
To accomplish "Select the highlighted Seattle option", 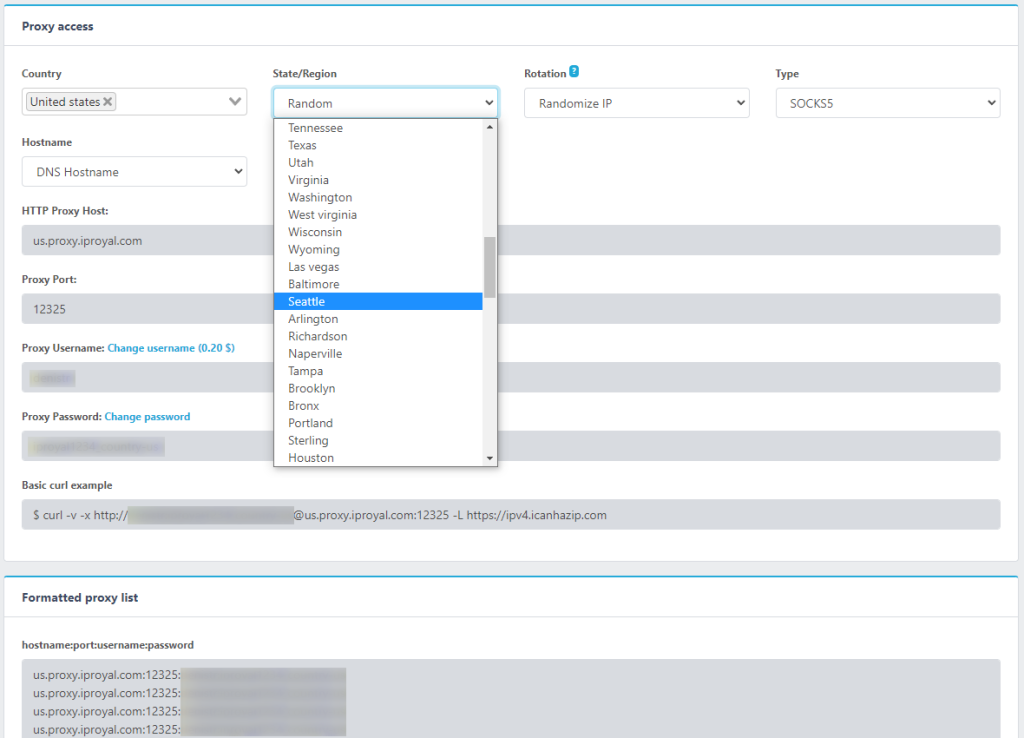I will tap(378, 302).
